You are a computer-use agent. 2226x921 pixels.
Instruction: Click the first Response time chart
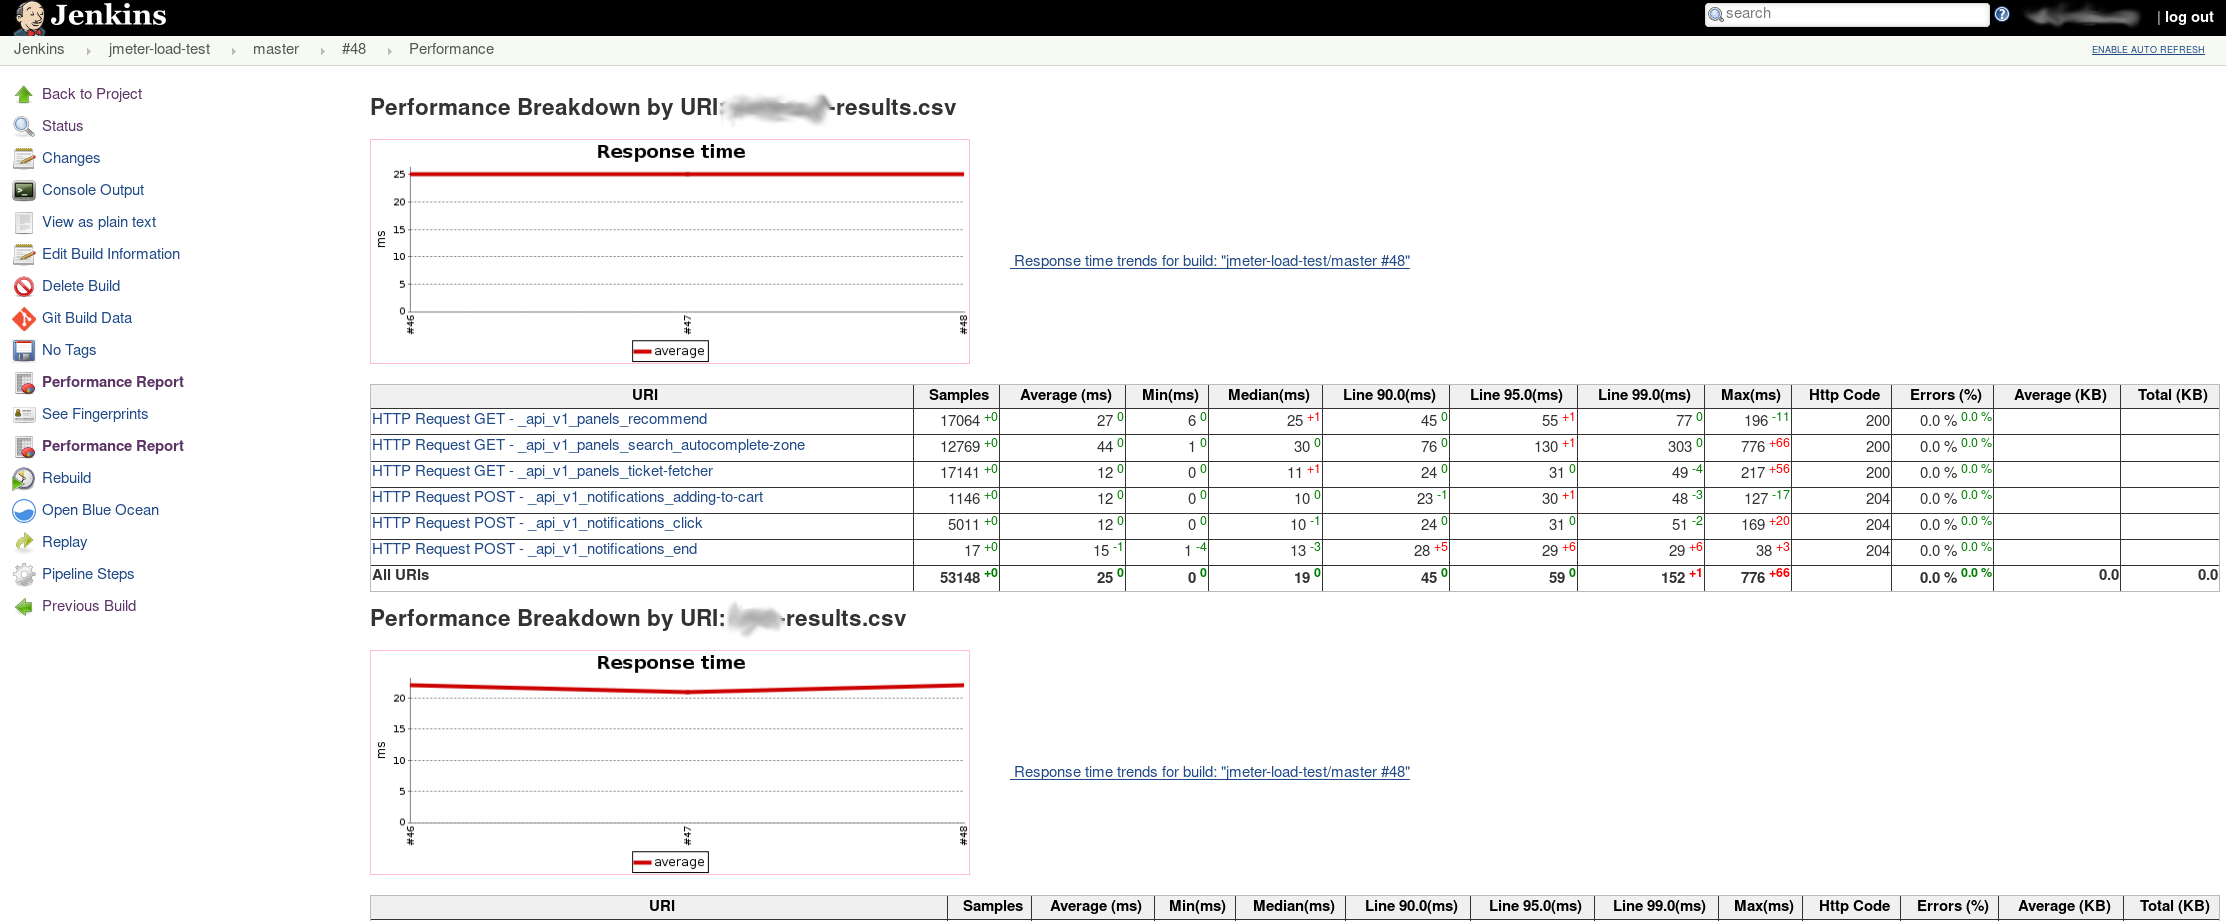(669, 251)
